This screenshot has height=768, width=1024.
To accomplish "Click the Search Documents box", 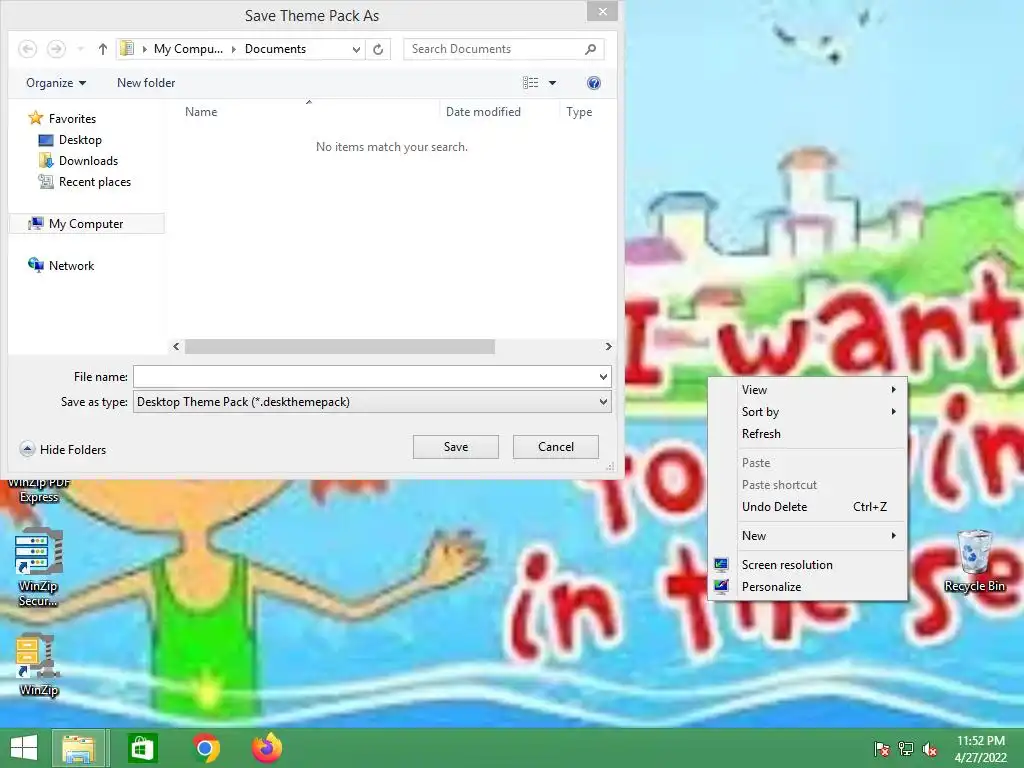I will (x=493, y=49).
